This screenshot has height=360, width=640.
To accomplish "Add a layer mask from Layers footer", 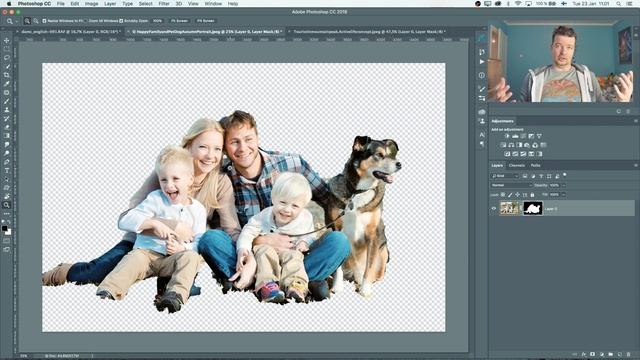I will pyautogui.click(x=593, y=354).
